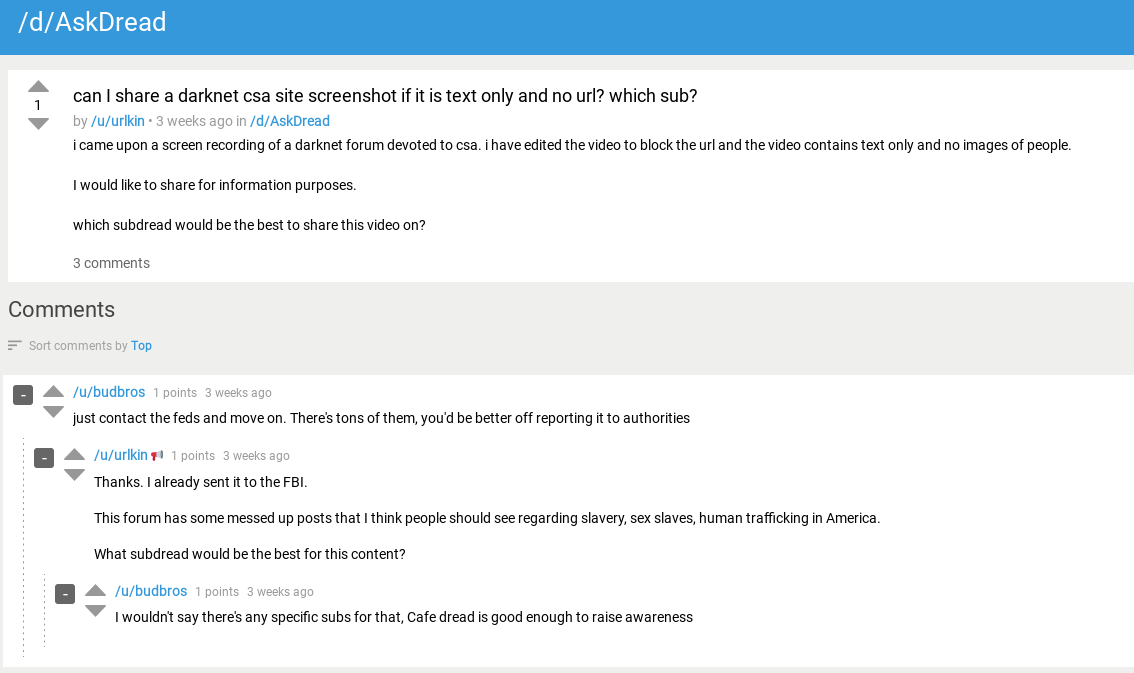The image size is (1134, 673).
Task: Visit /u/budbros profile from the first comment
Action: click(109, 392)
